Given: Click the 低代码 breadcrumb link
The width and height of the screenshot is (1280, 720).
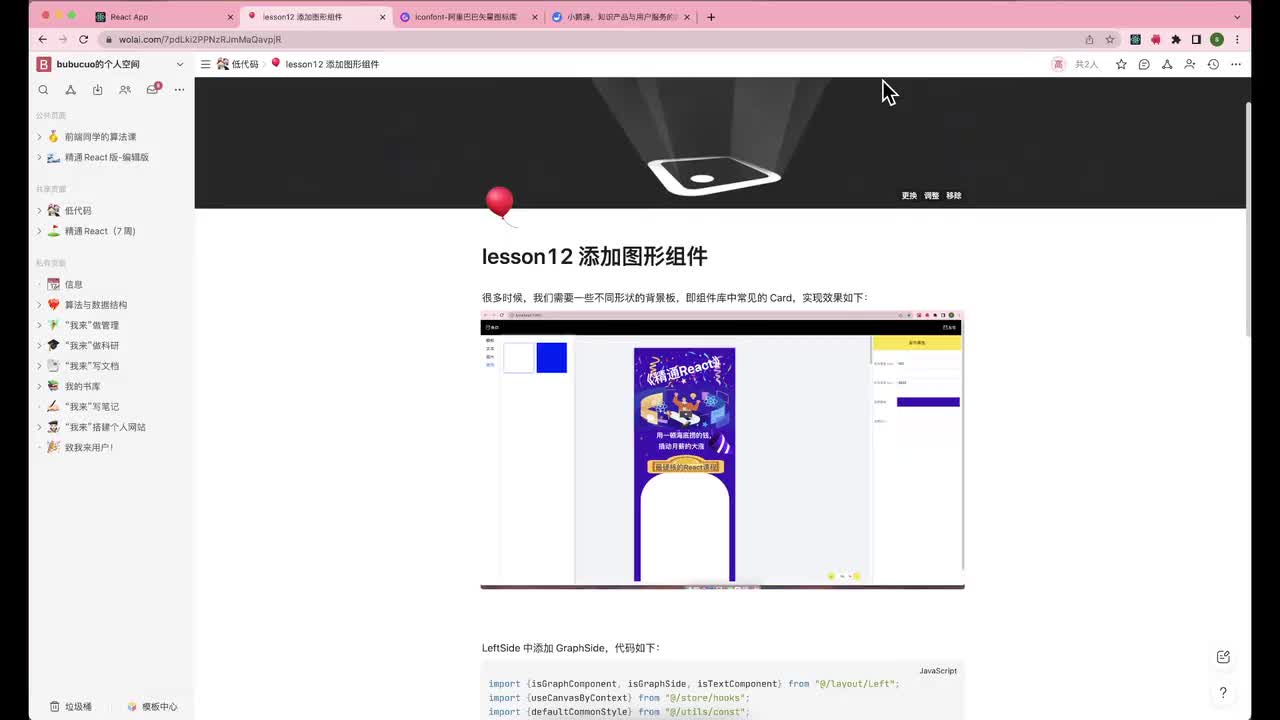Looking at the screenshot, I should tap(238, 64).
